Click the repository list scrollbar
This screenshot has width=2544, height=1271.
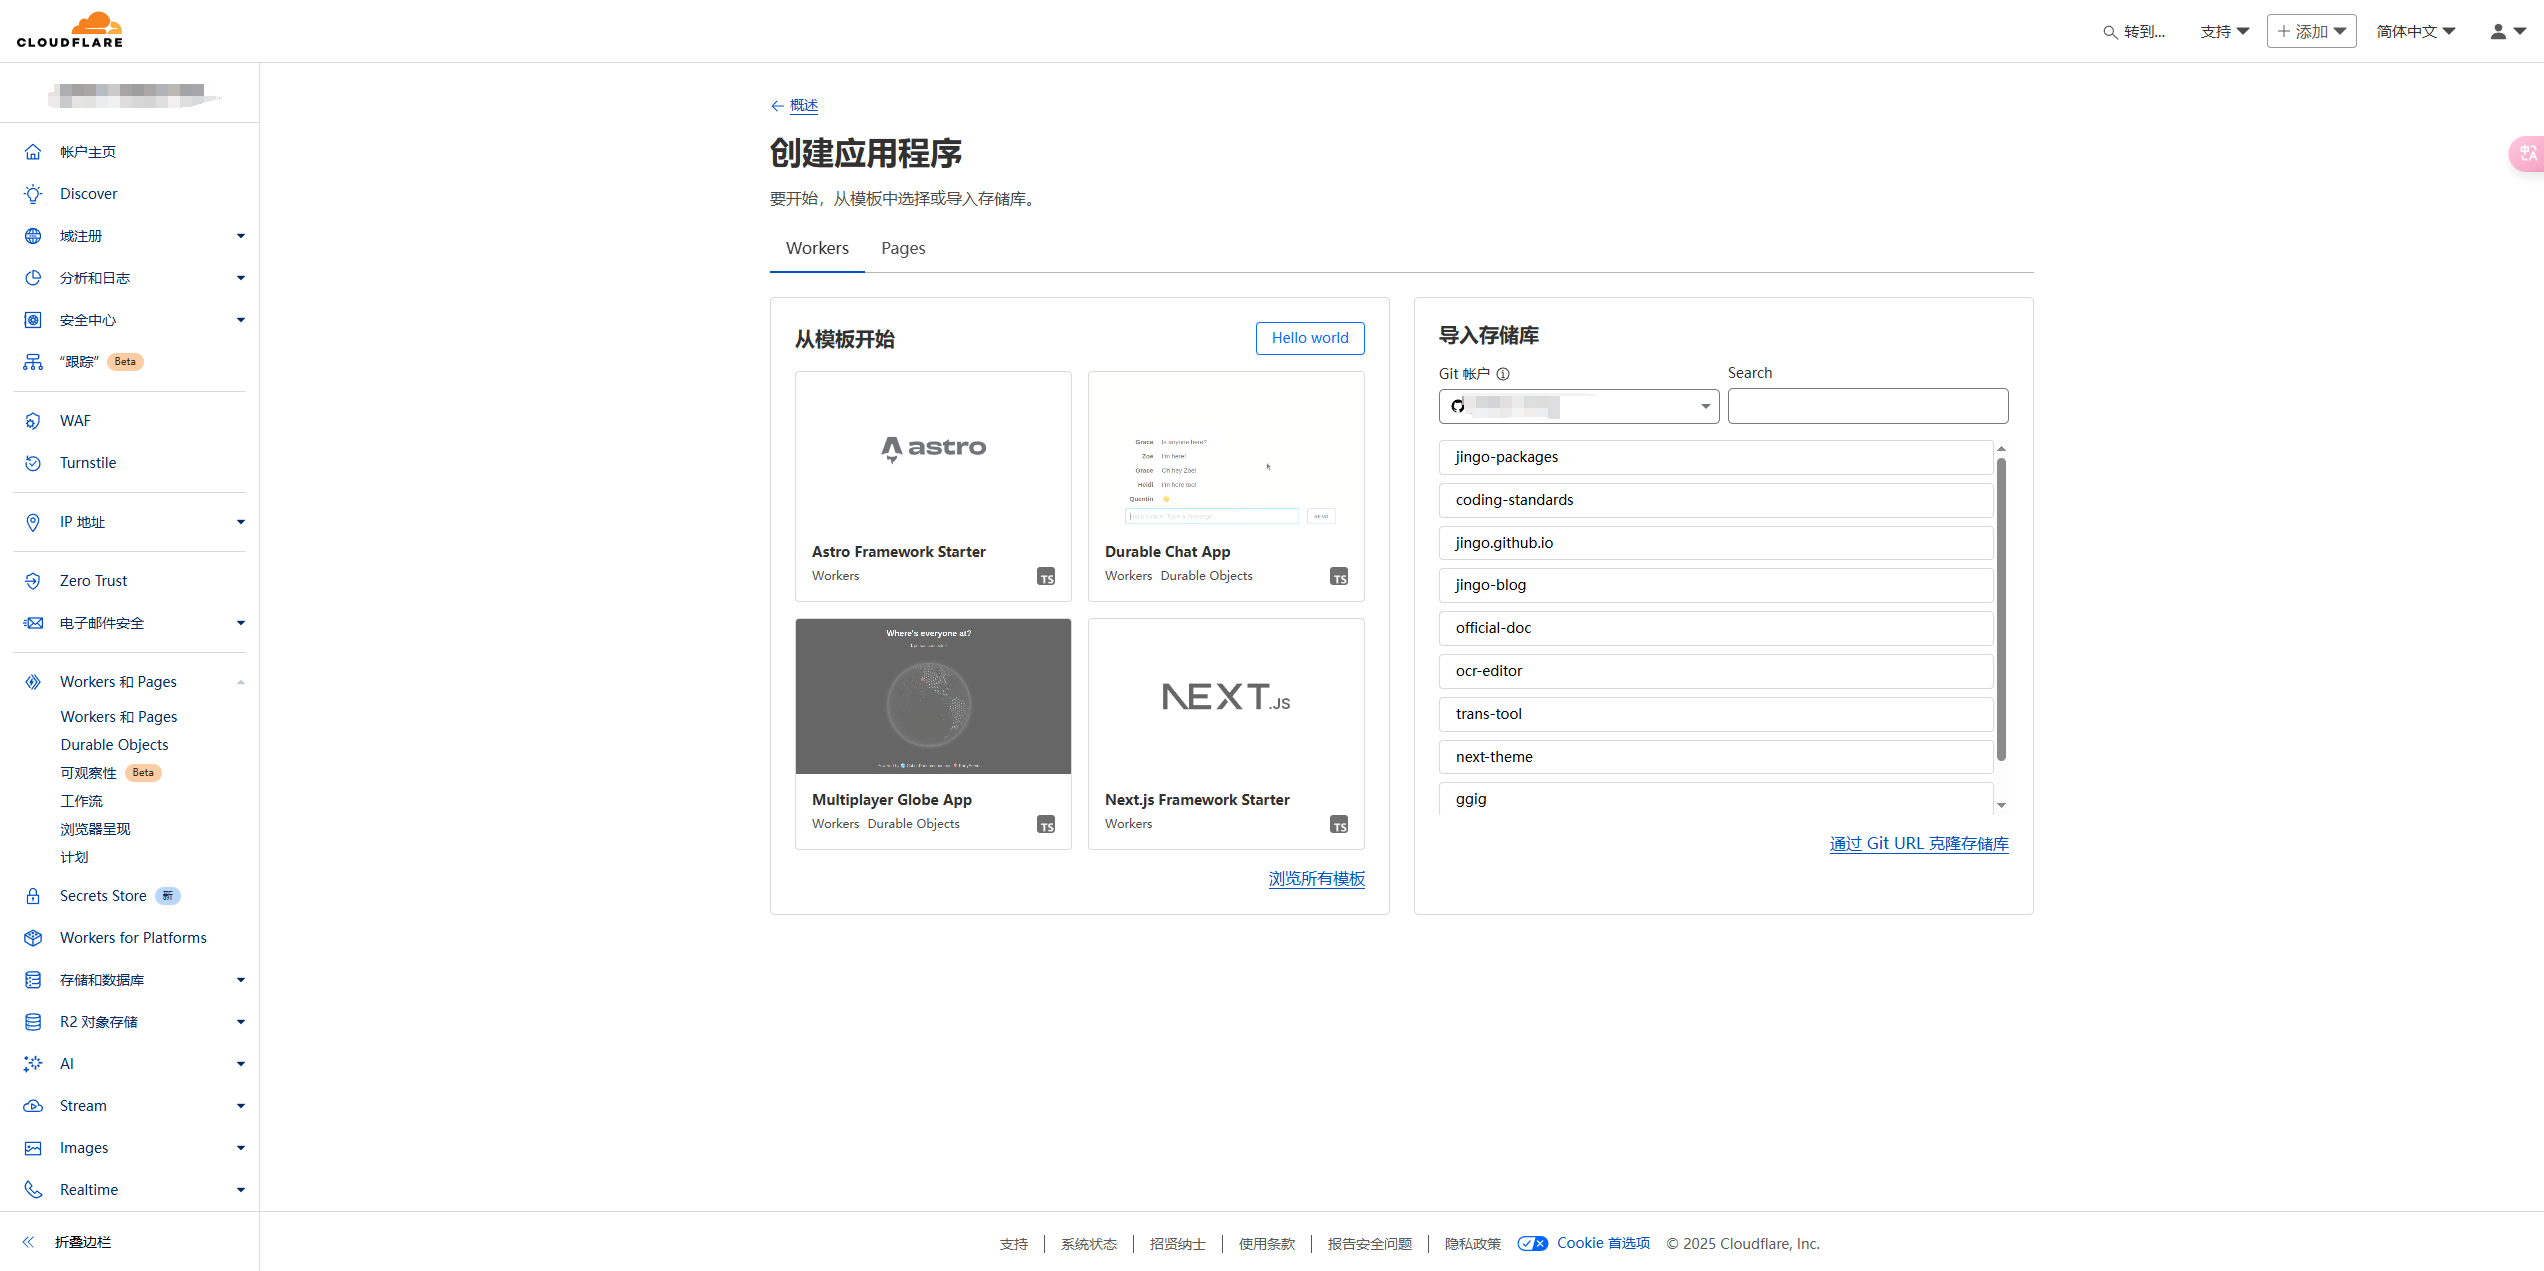click(2001, 610)
